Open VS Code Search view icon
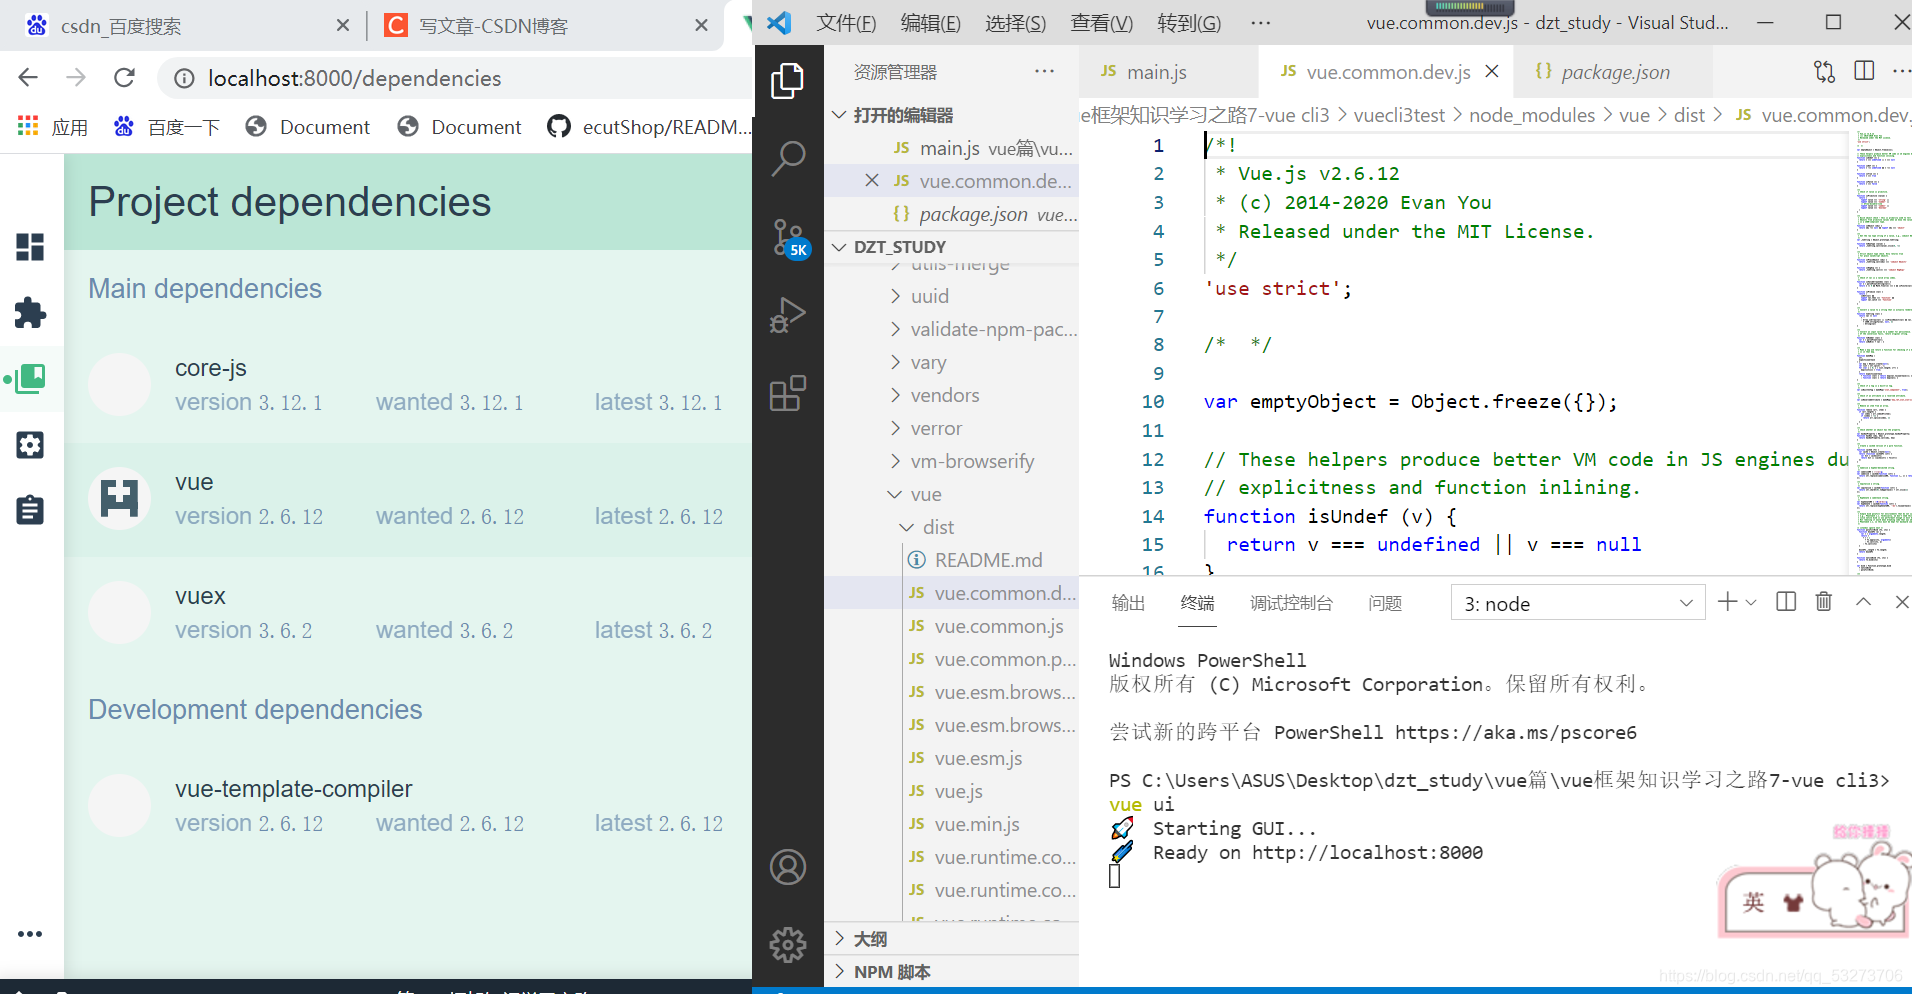The width and height of the screenshot is (1912, 994). [788, 158]
